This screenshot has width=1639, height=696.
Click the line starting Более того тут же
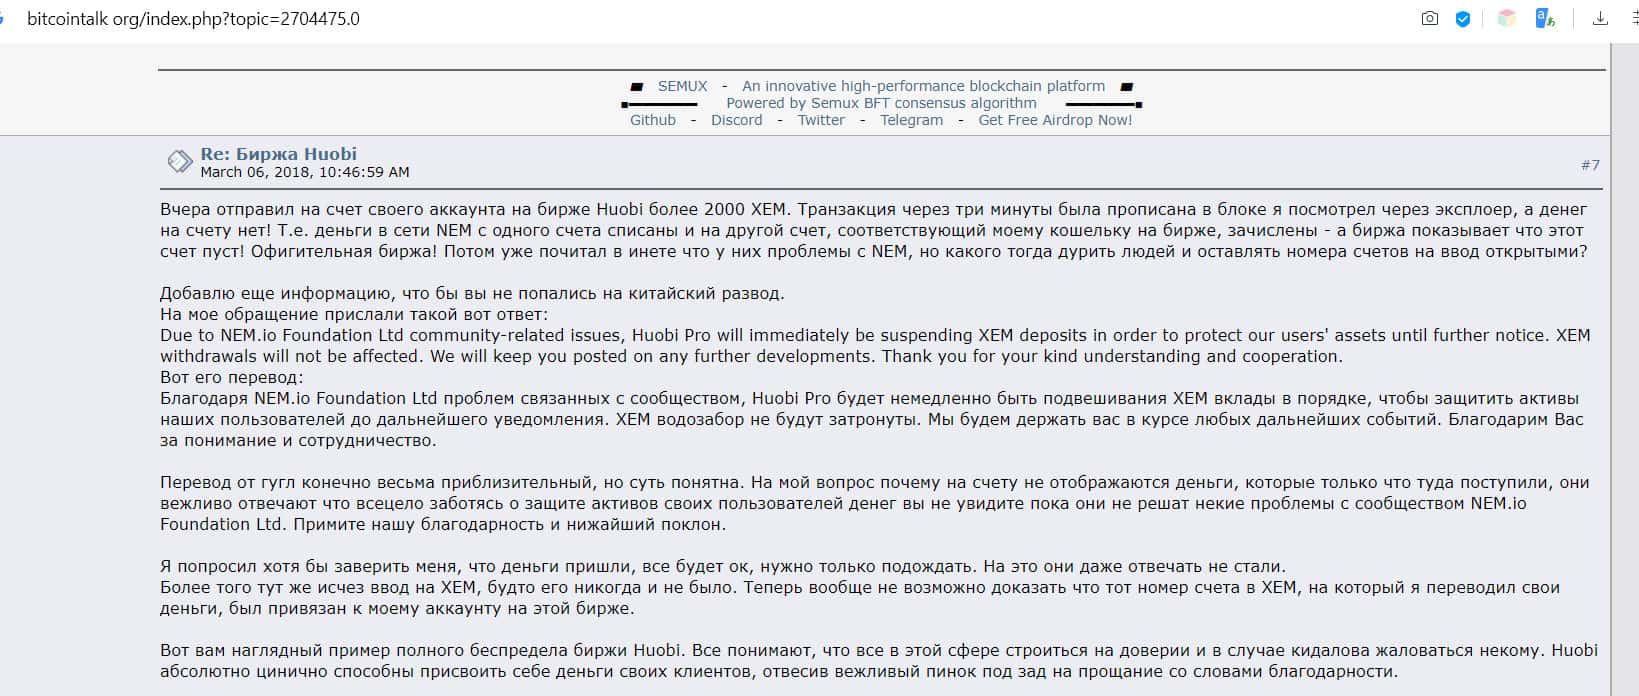click(x=860, y=598)
